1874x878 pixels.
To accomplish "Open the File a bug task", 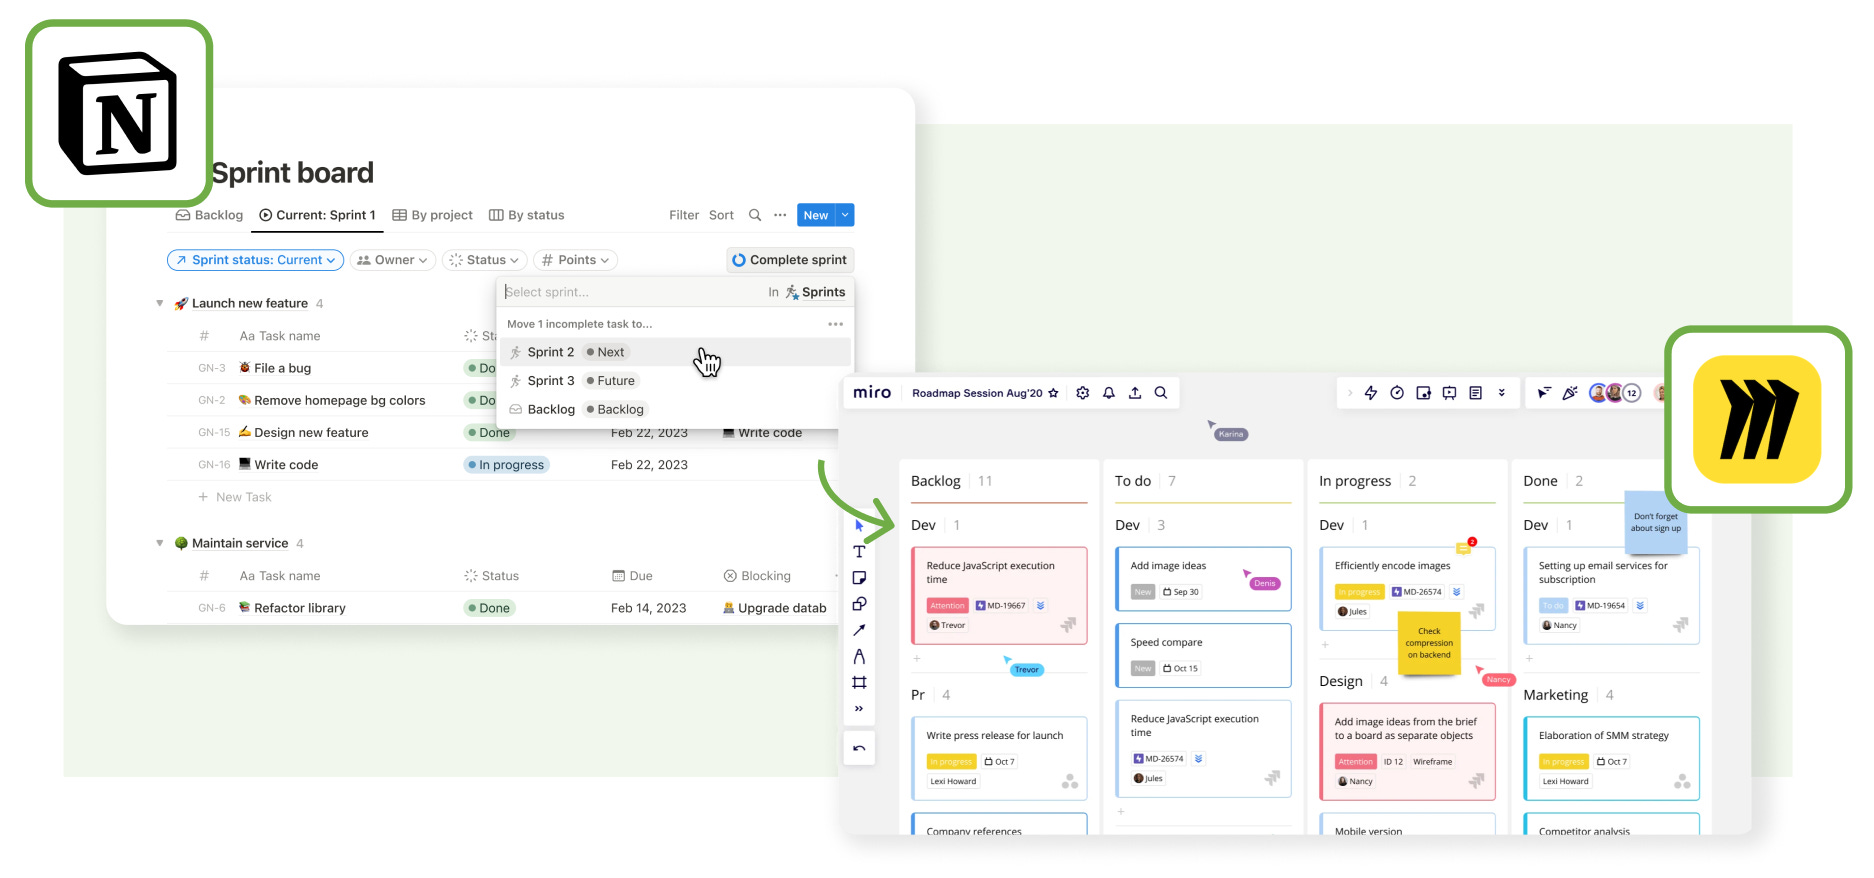I will coord(282,368).
